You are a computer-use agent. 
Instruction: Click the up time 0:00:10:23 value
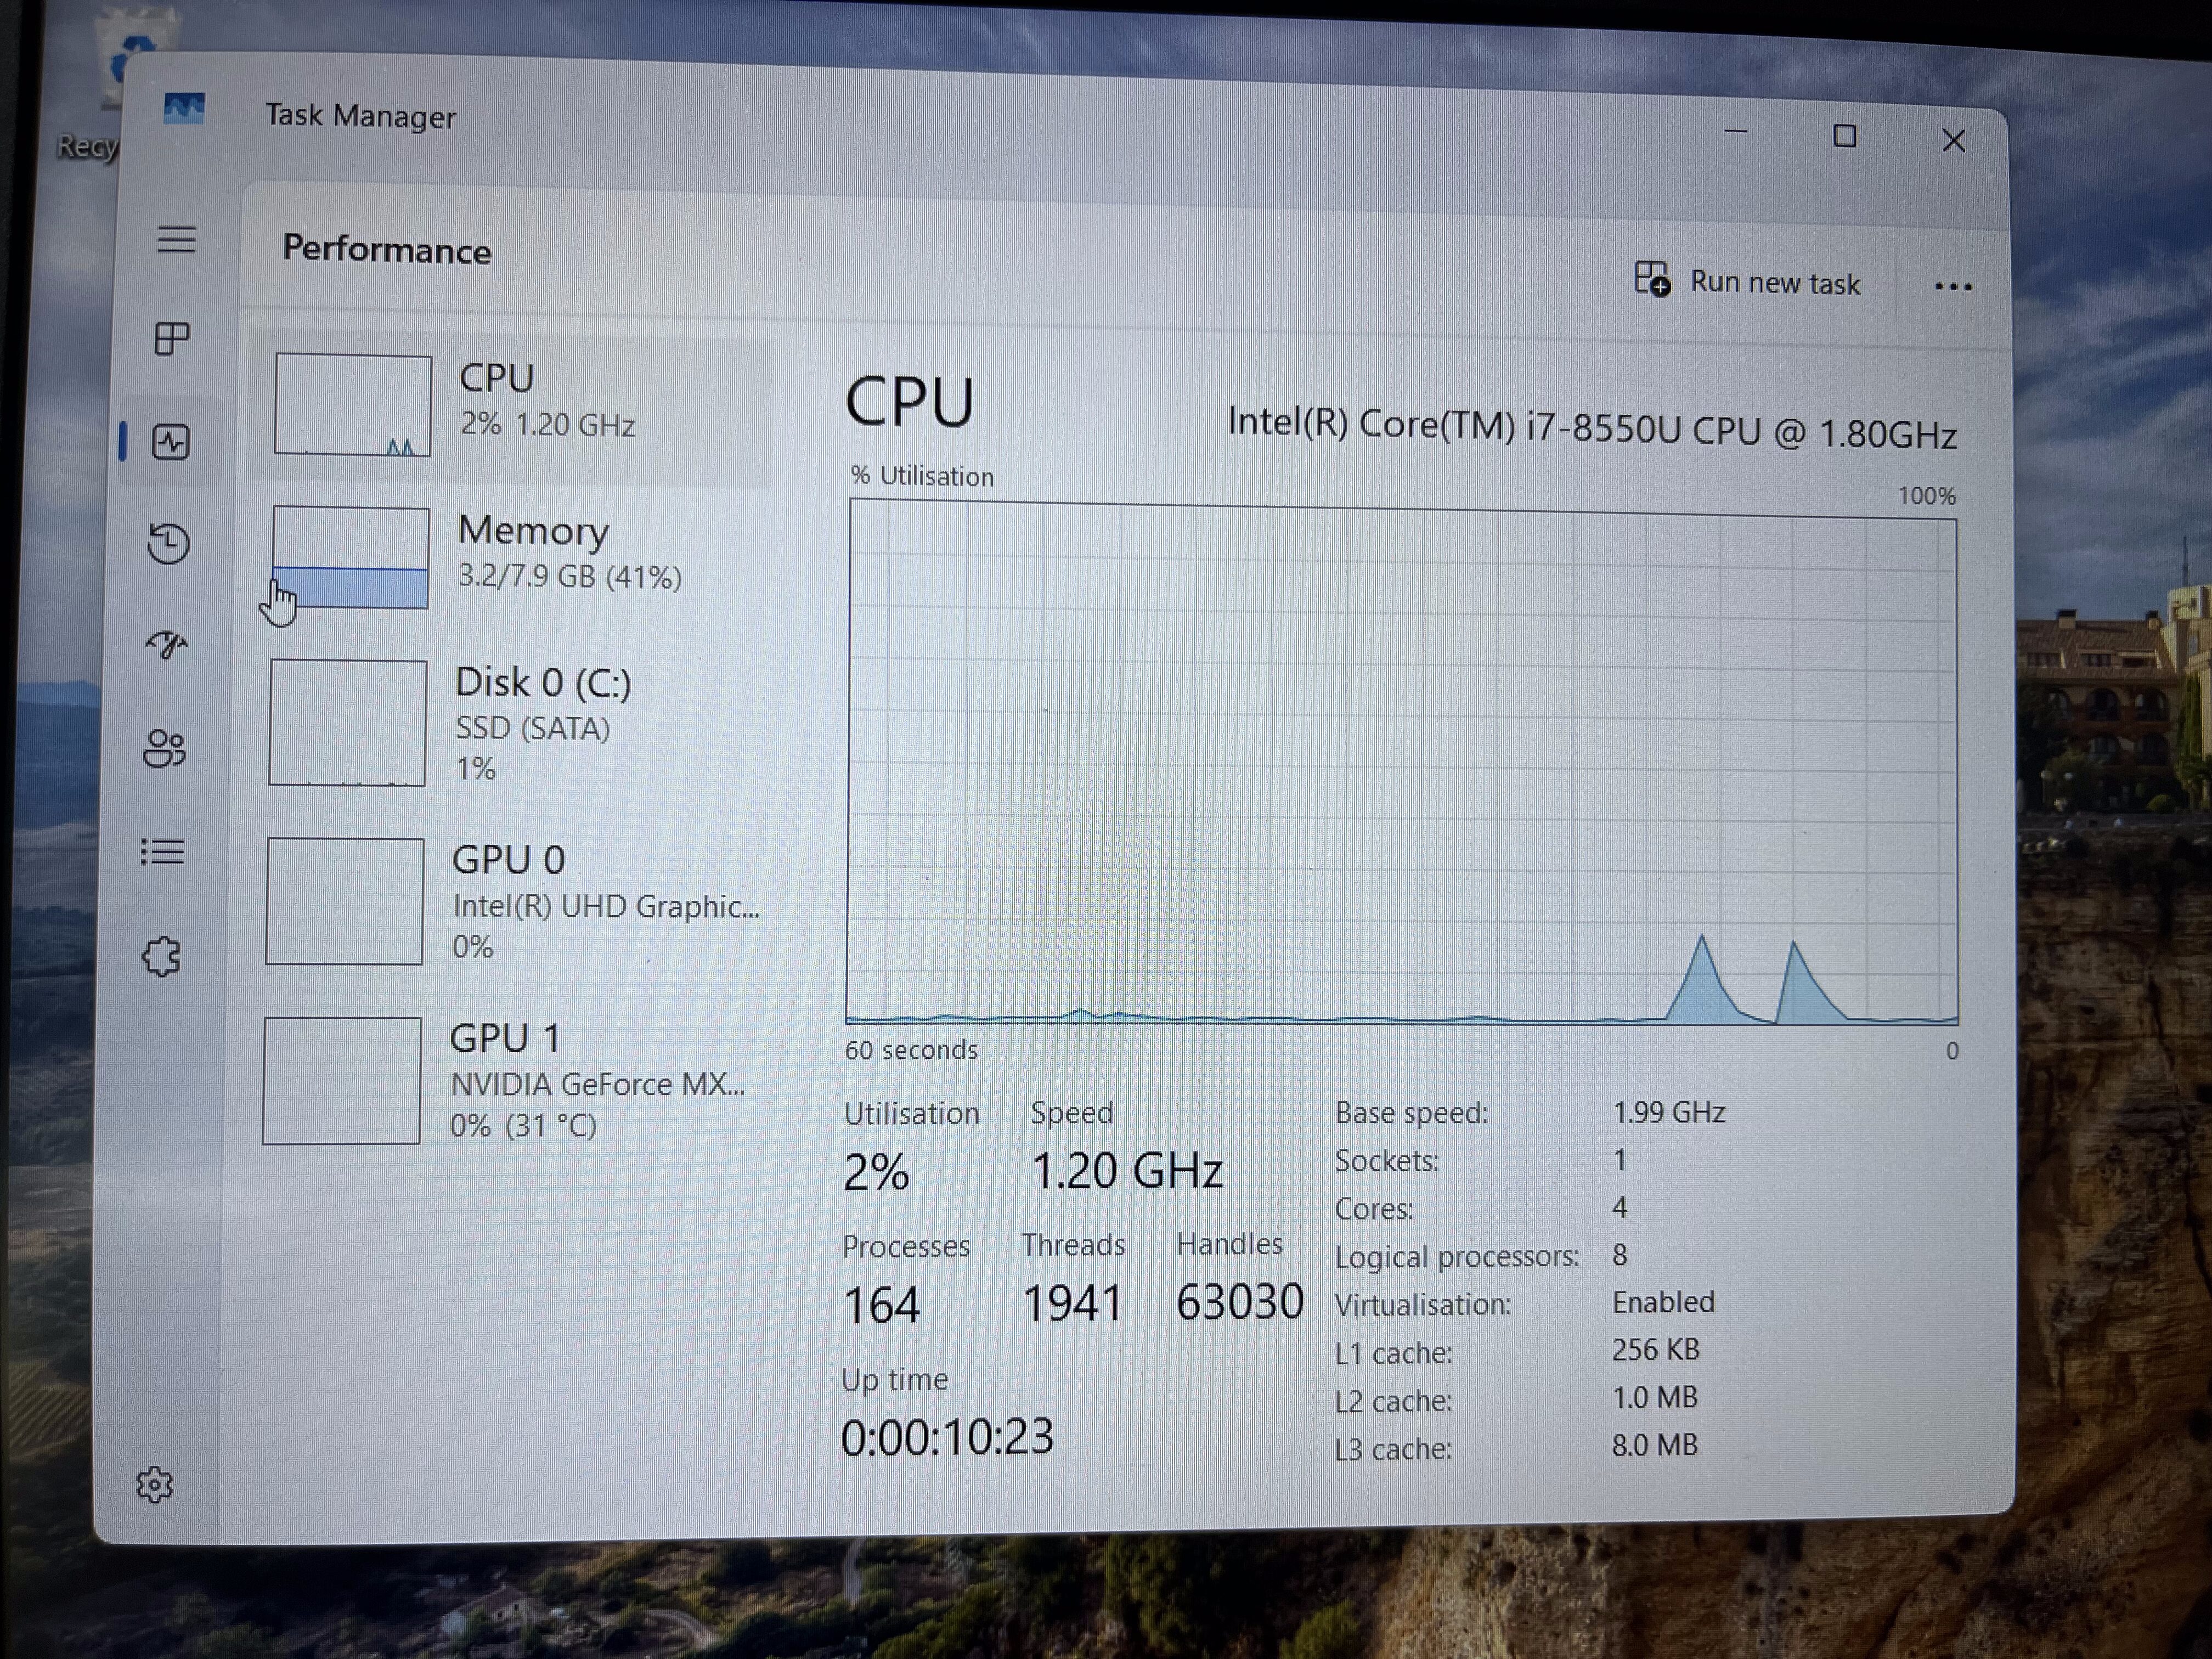(x=947, y=1437)
